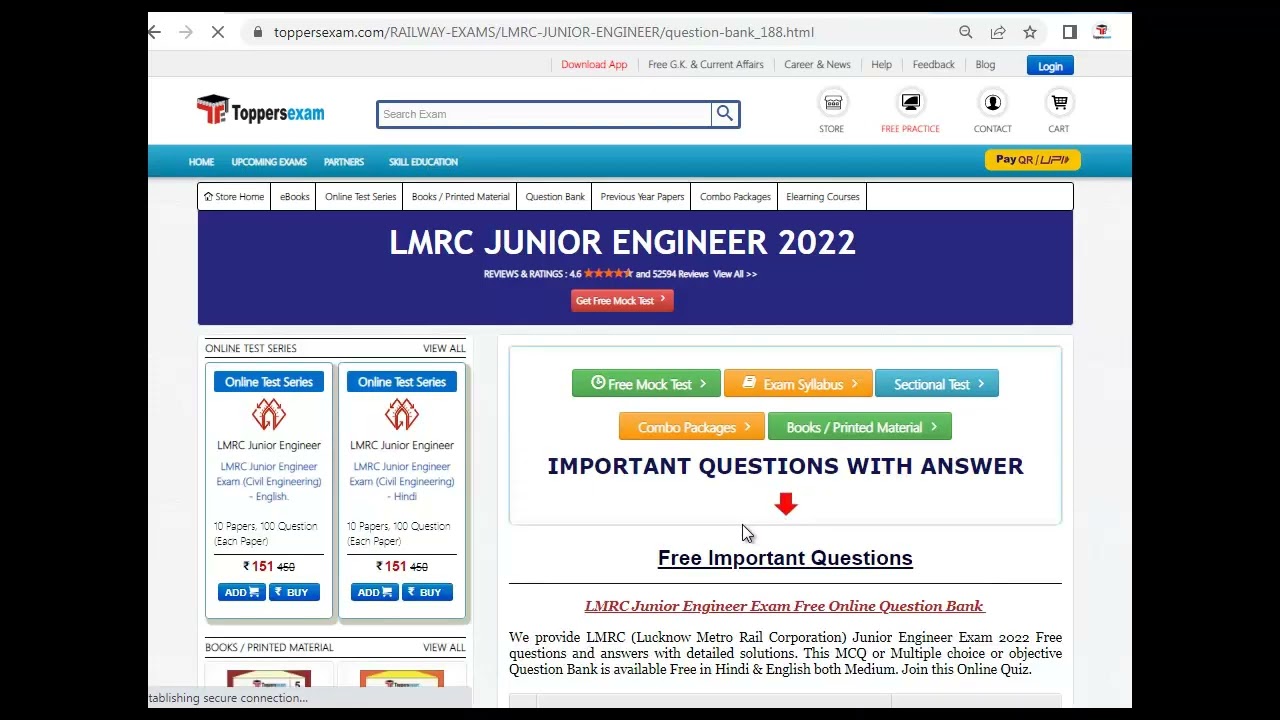Image resolution: width=1280 pixels, height=720 pixels.
Task: Click the Search Exam input field
Action: [x=545, y=114]
